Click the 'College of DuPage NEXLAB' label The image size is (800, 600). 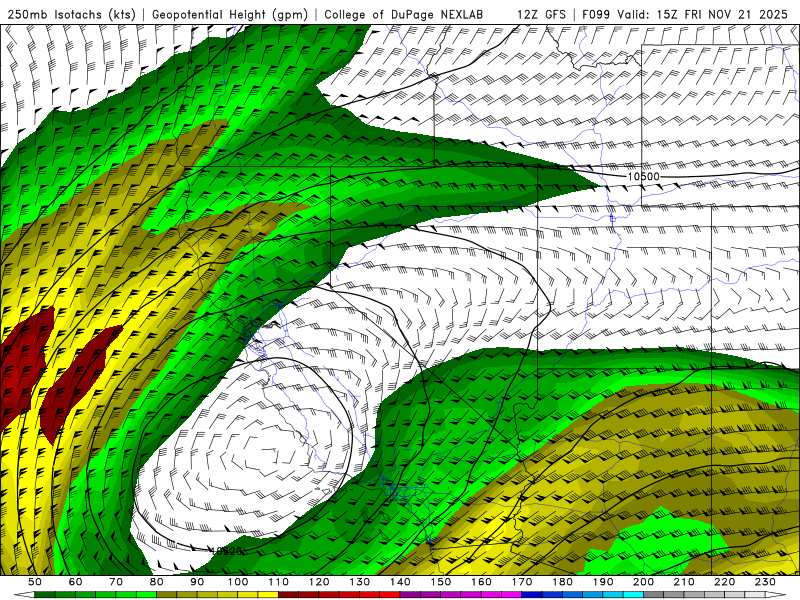pos(404,15)
